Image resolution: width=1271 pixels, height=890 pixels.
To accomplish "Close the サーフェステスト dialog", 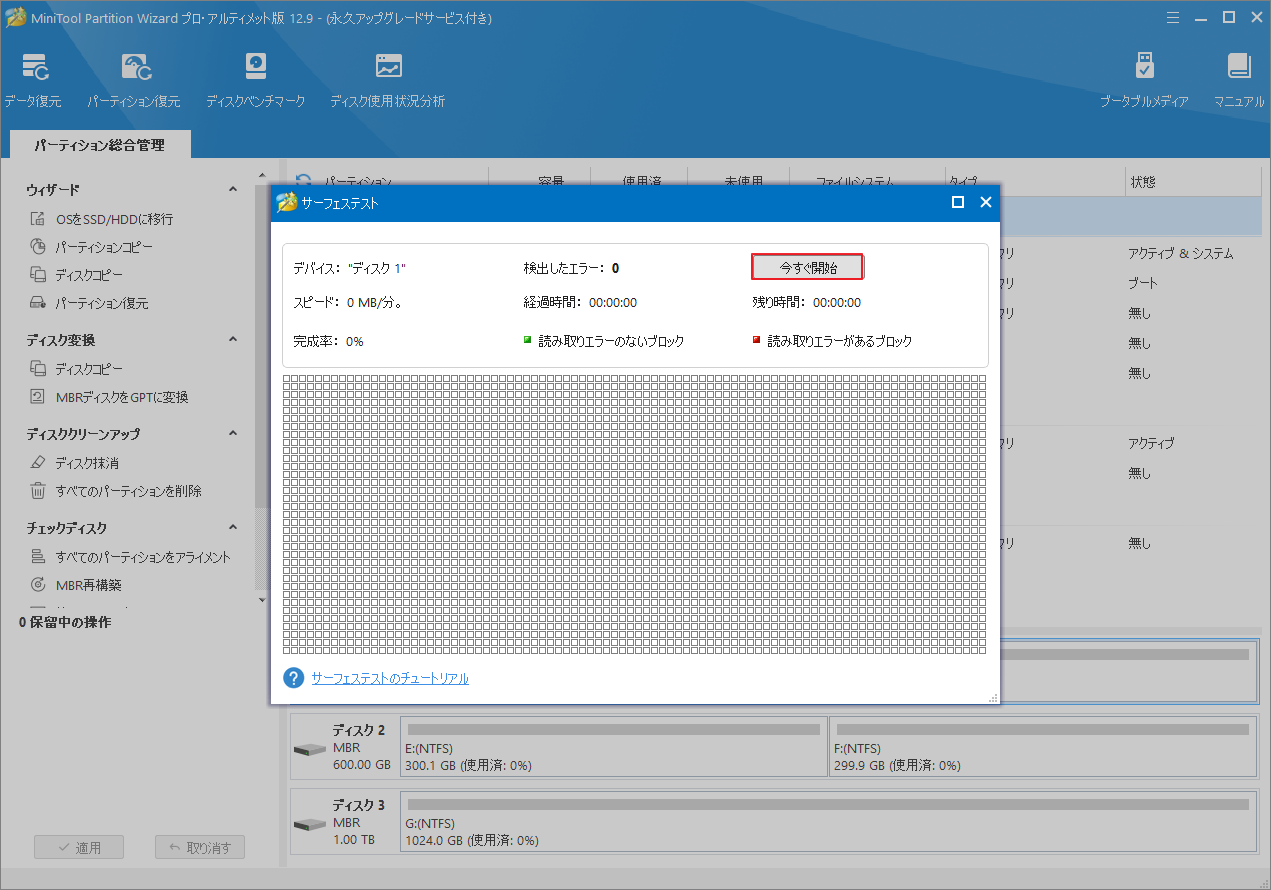I will pos(985,202).
